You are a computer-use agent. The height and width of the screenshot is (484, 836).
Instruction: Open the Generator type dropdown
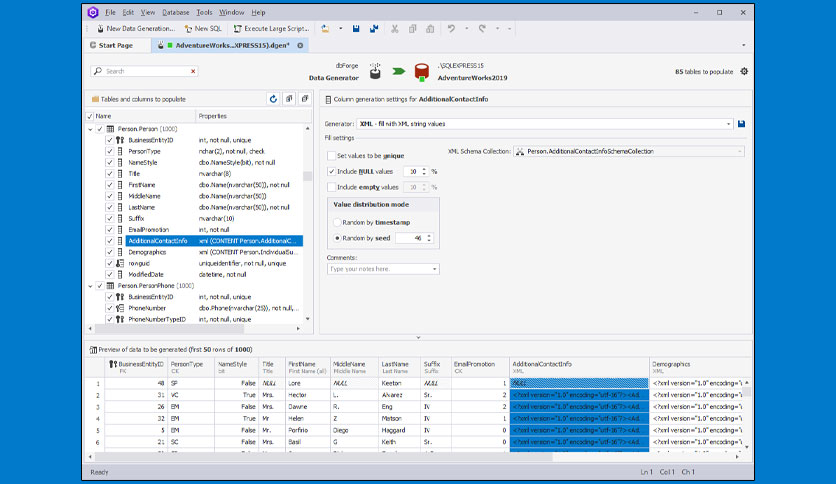coord(728,124)
